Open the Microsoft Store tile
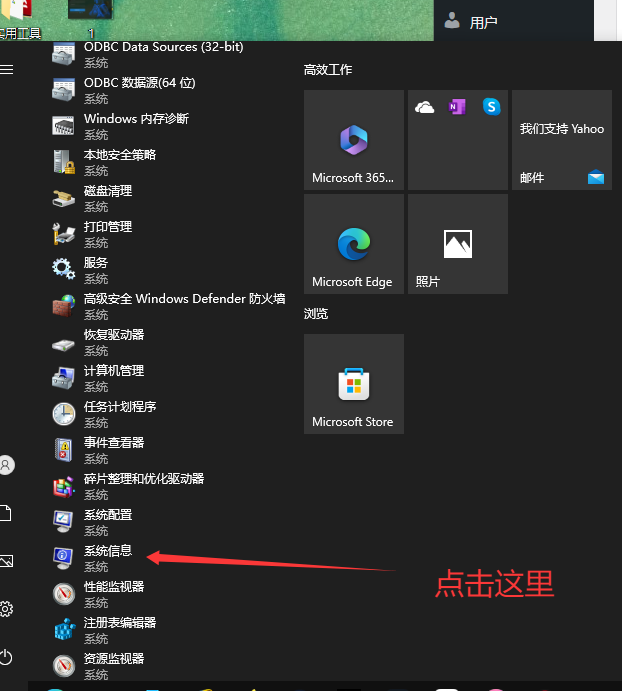The height and width of the screenshot is (691, 622). [354, 384]
